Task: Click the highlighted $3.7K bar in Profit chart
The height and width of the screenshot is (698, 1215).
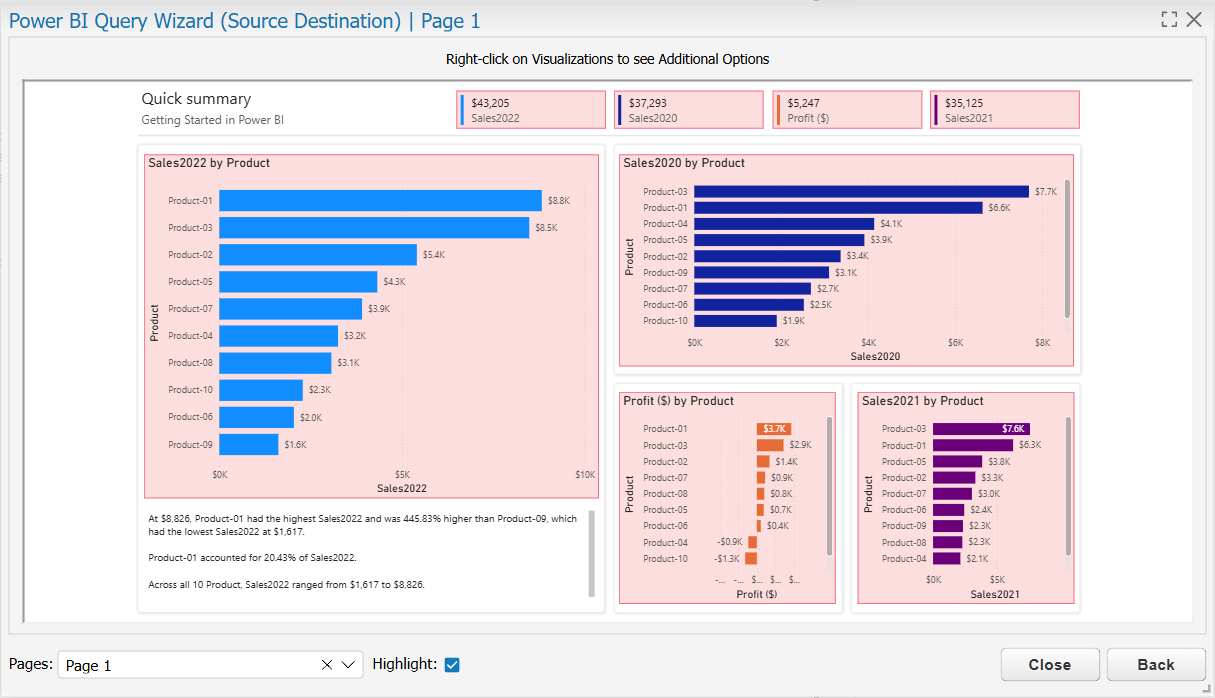Action: coord(773,429)
